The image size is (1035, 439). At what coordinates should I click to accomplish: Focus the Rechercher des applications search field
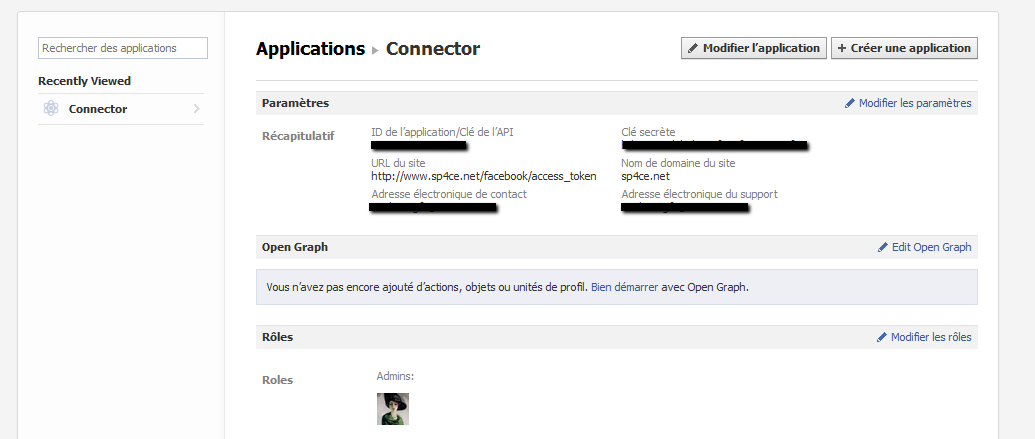coord(123,48)
